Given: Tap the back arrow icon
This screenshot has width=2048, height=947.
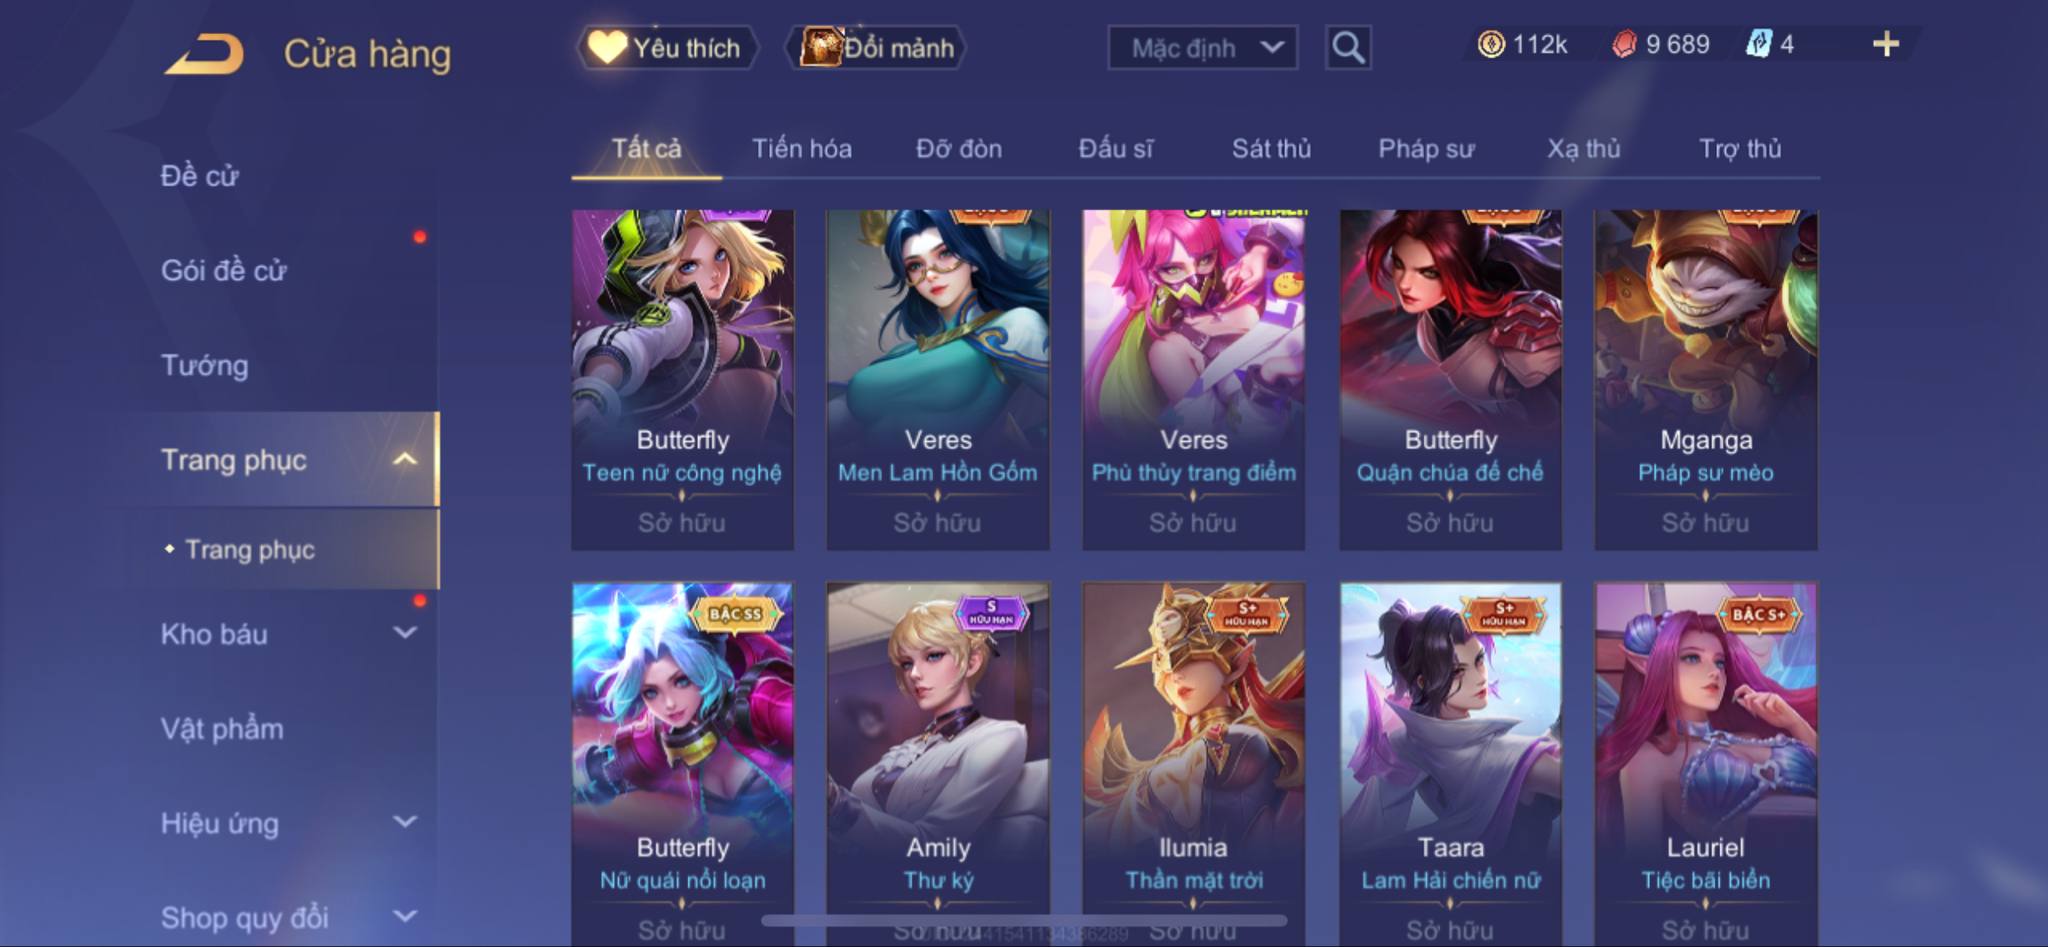Looking at the screenshot, I should click(x=205, y=54).
